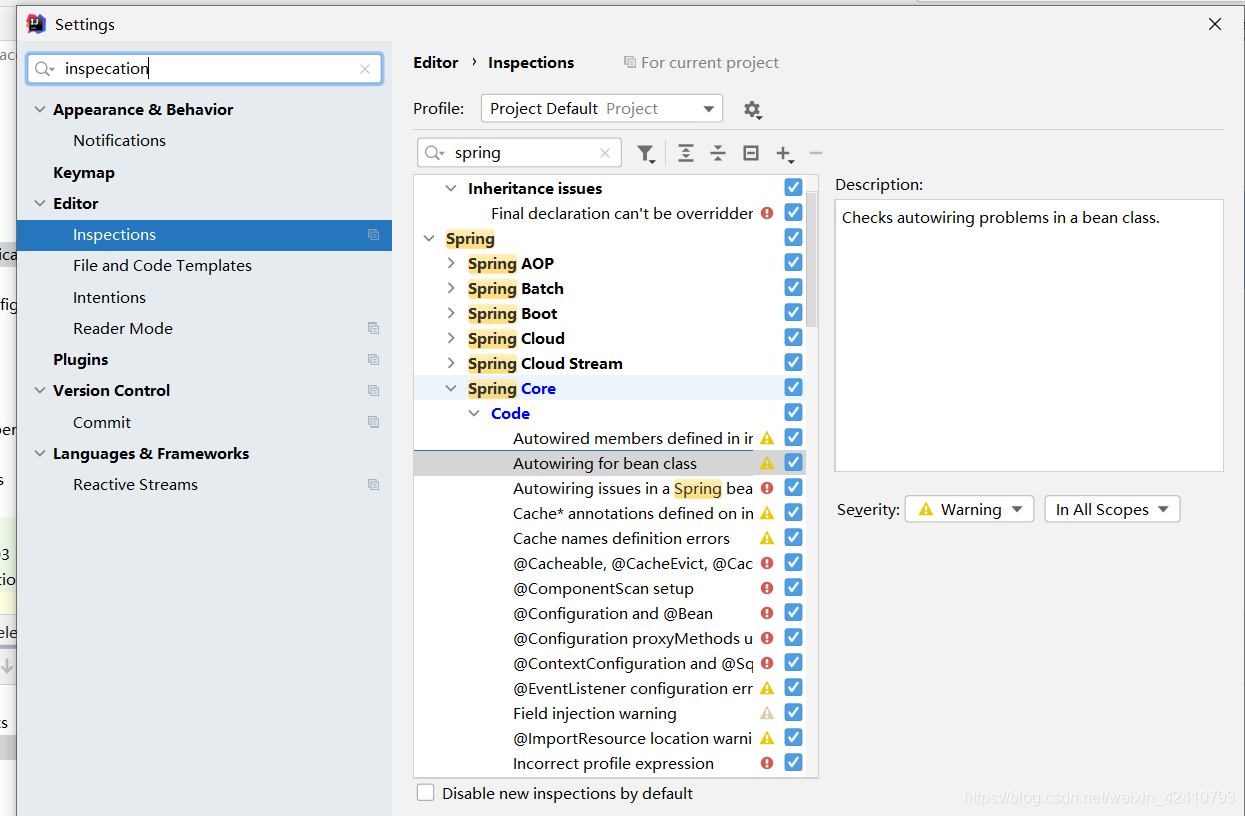The height and width of the screenshot is (816, 1245).
Task: Toggle the Field injection warning checkbox
Action: [x=793, y=712]
